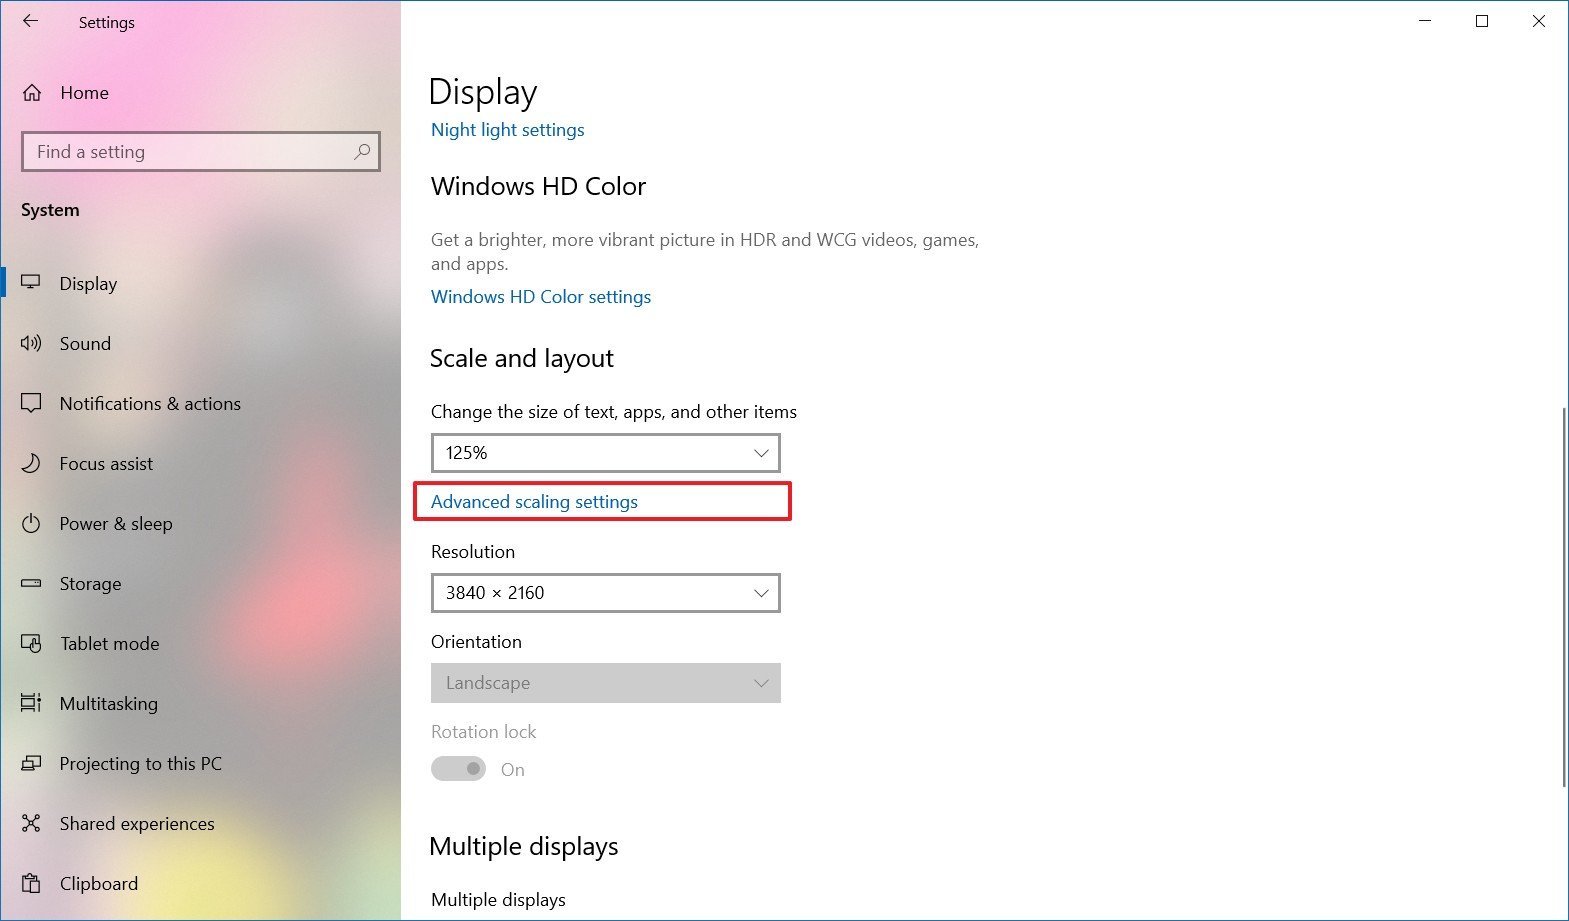Click the Find a setting field
This screenshot has height=921, width=1569.
(200, 152)
